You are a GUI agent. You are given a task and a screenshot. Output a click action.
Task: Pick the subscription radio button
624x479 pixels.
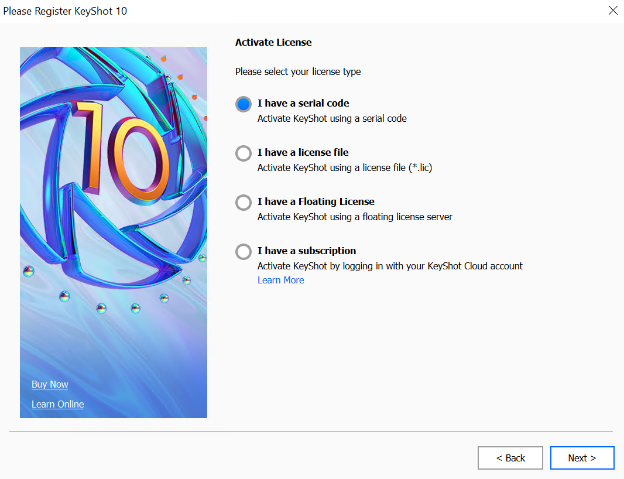tap(243, 251)
